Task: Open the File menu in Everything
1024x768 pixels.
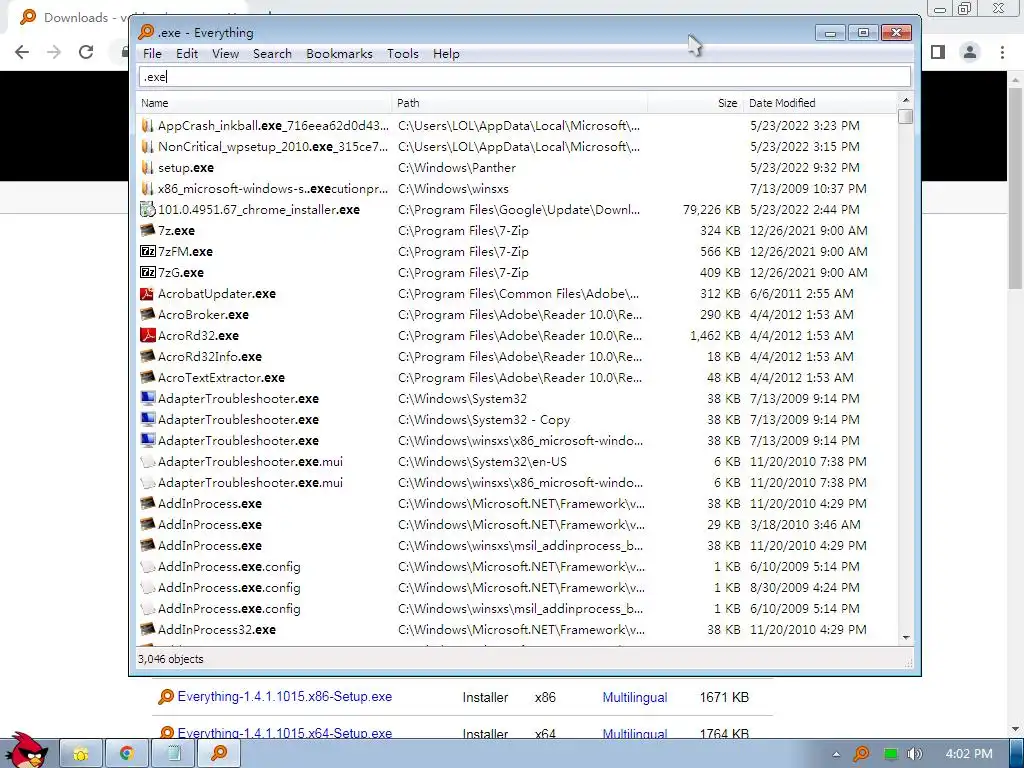Action: click(152, 54)
